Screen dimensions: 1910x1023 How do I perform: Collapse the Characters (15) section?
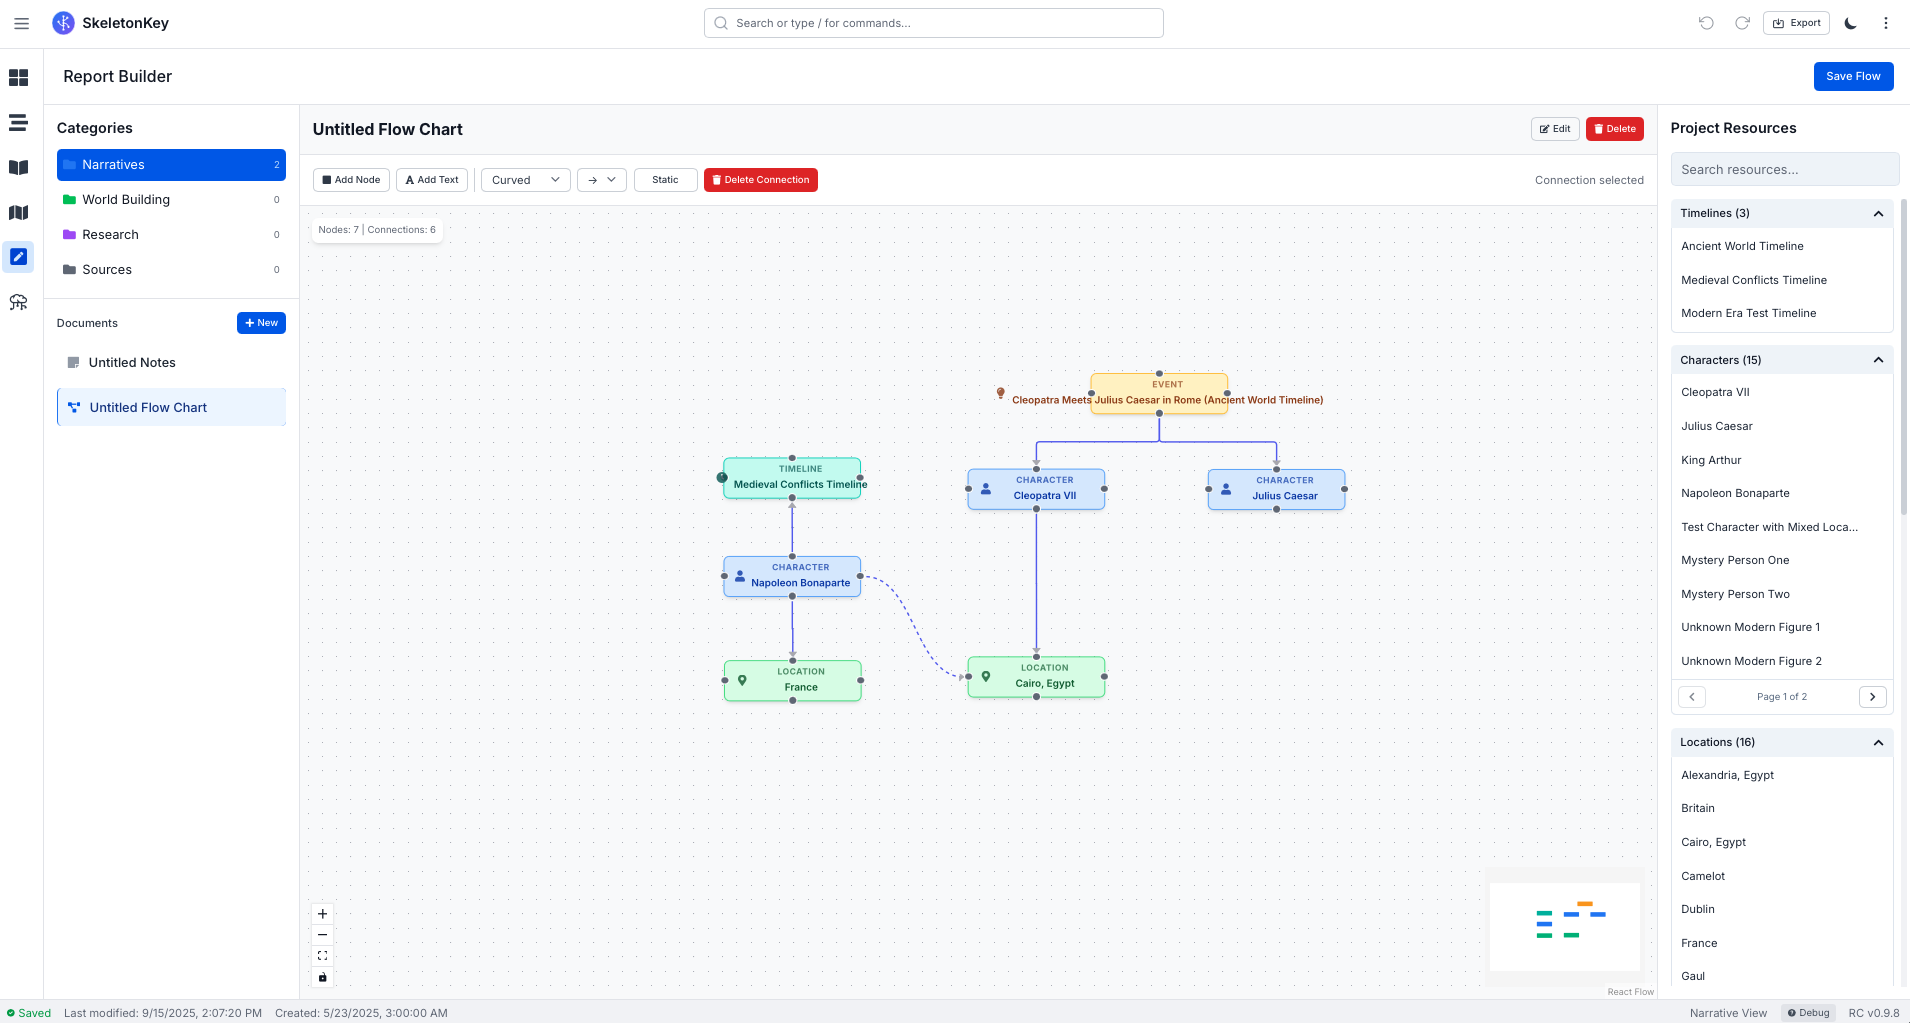pyautogui.click(x=1877, y=360)
